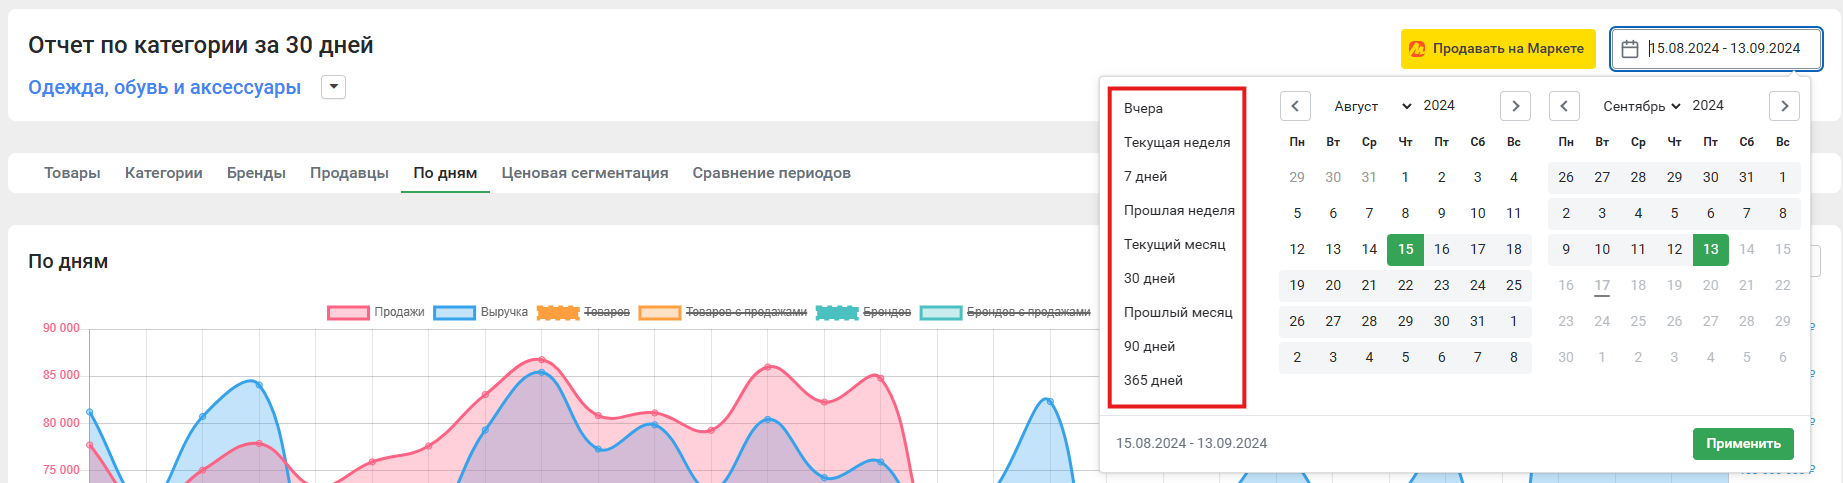1843x483 pixels.
Task: Open the Одежда, обувь и аксессуары link
Action: coord(164,87)
